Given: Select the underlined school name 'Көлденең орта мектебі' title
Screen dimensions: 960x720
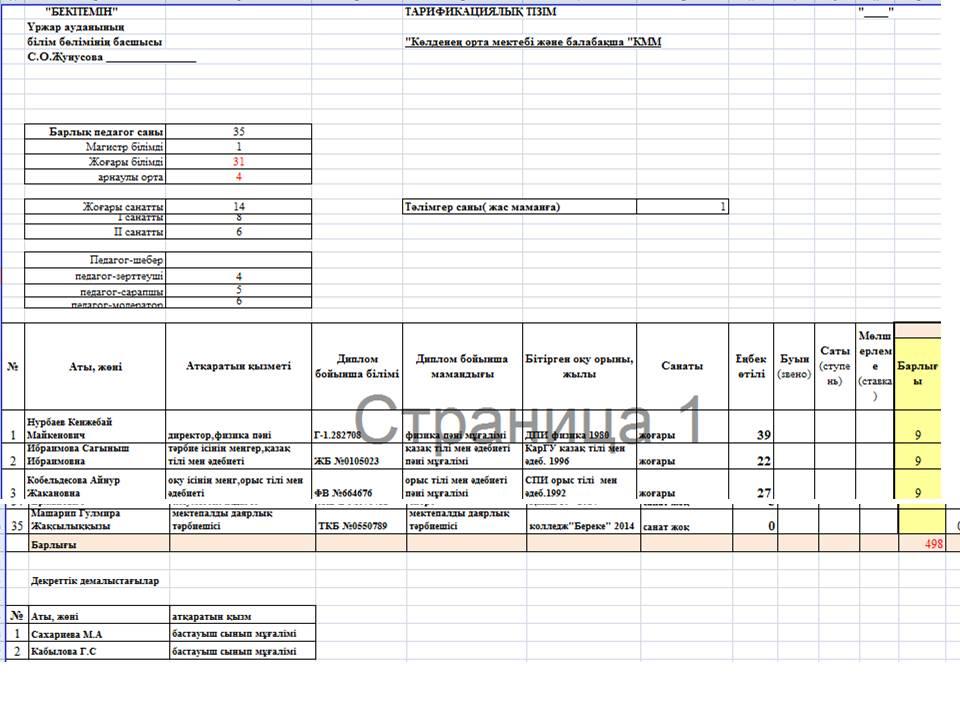Looking at the screenshot, I should click(533, 42).
